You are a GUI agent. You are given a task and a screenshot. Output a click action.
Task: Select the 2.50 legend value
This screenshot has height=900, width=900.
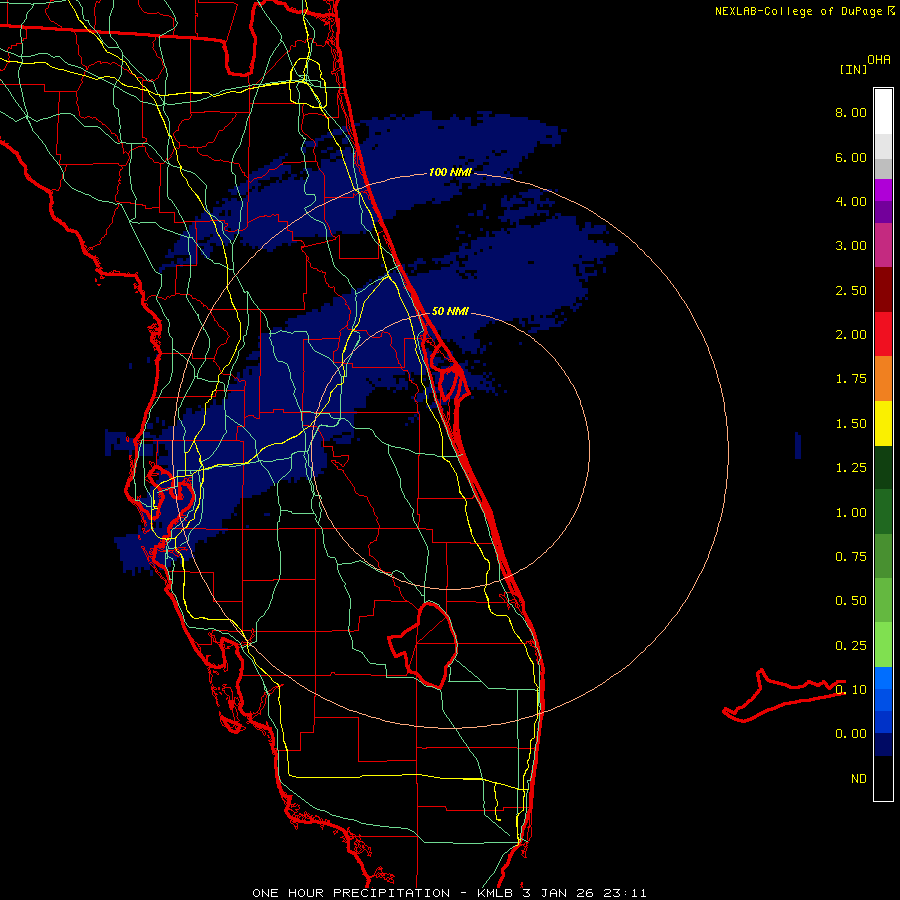(x=851, y=290)
